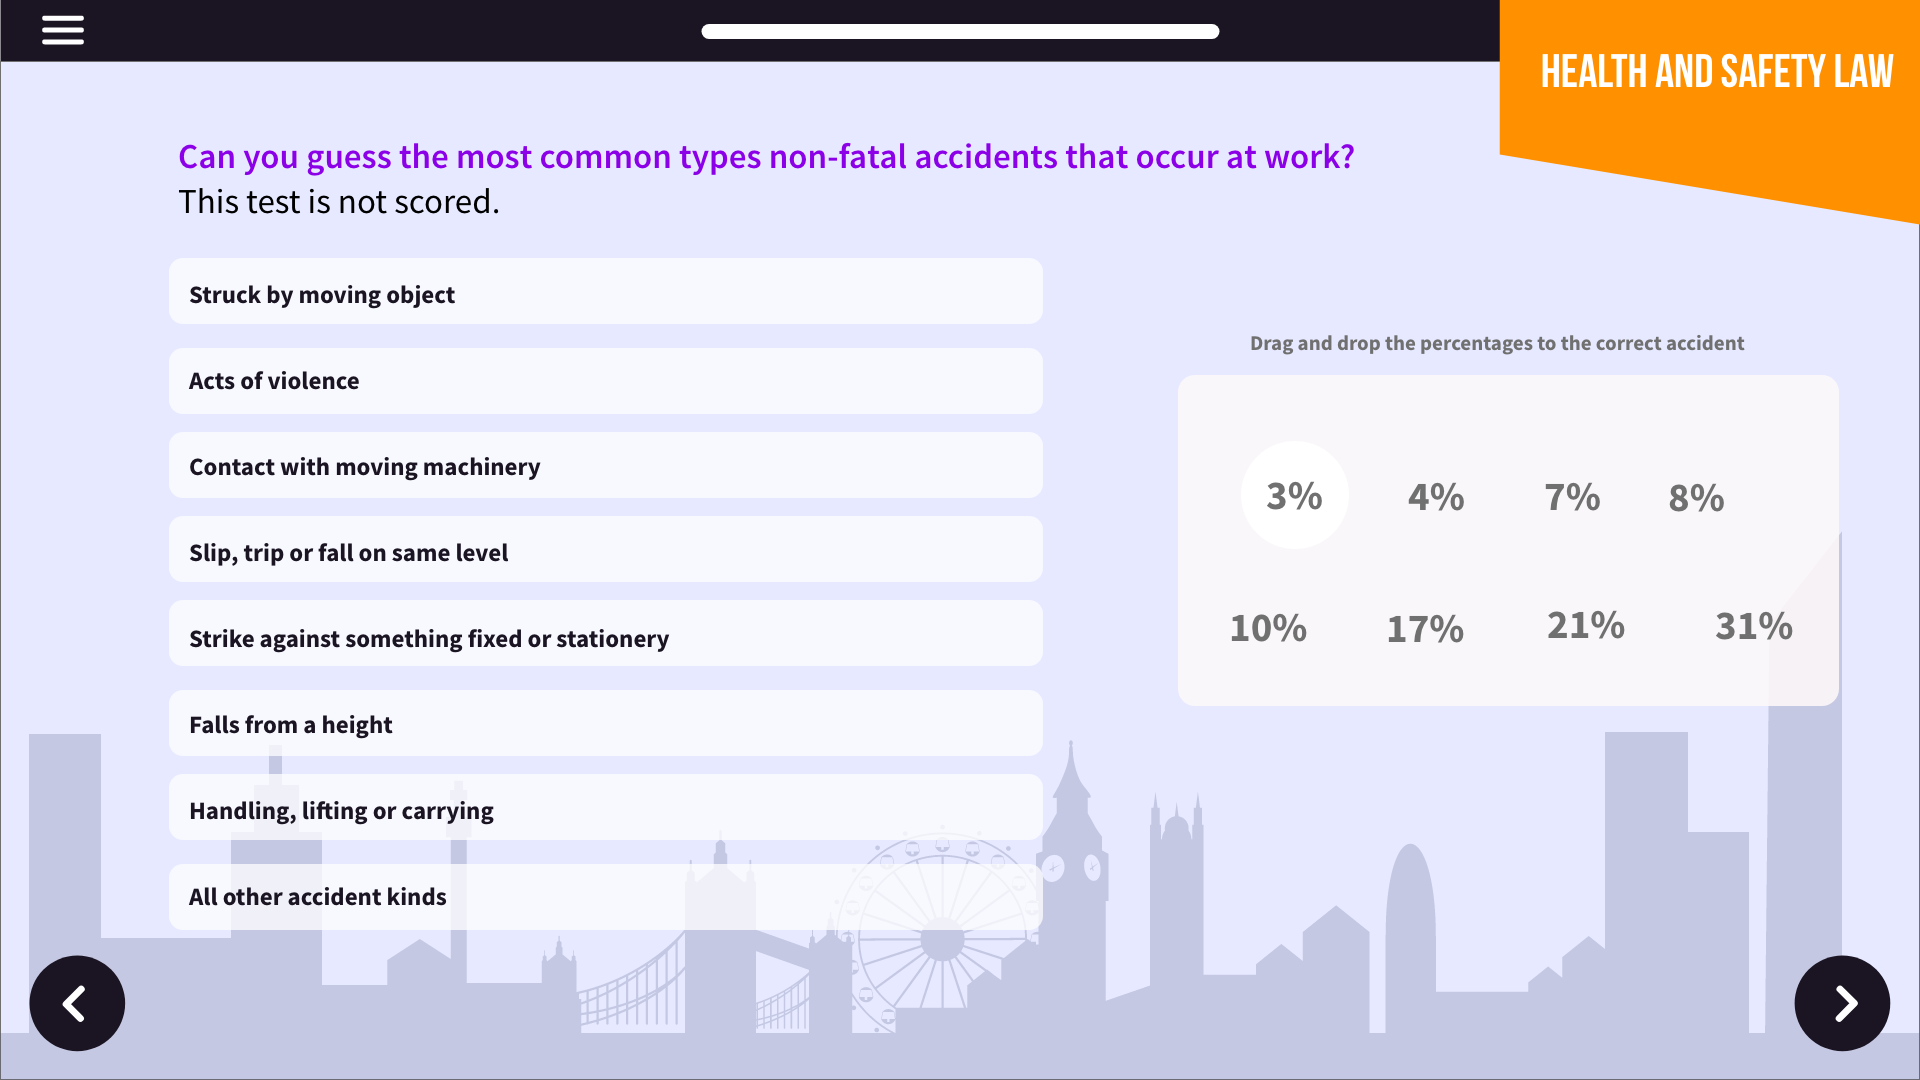Click the forward navigation arrow
The image size is (1920, 1080).
coord(1842,1002)
